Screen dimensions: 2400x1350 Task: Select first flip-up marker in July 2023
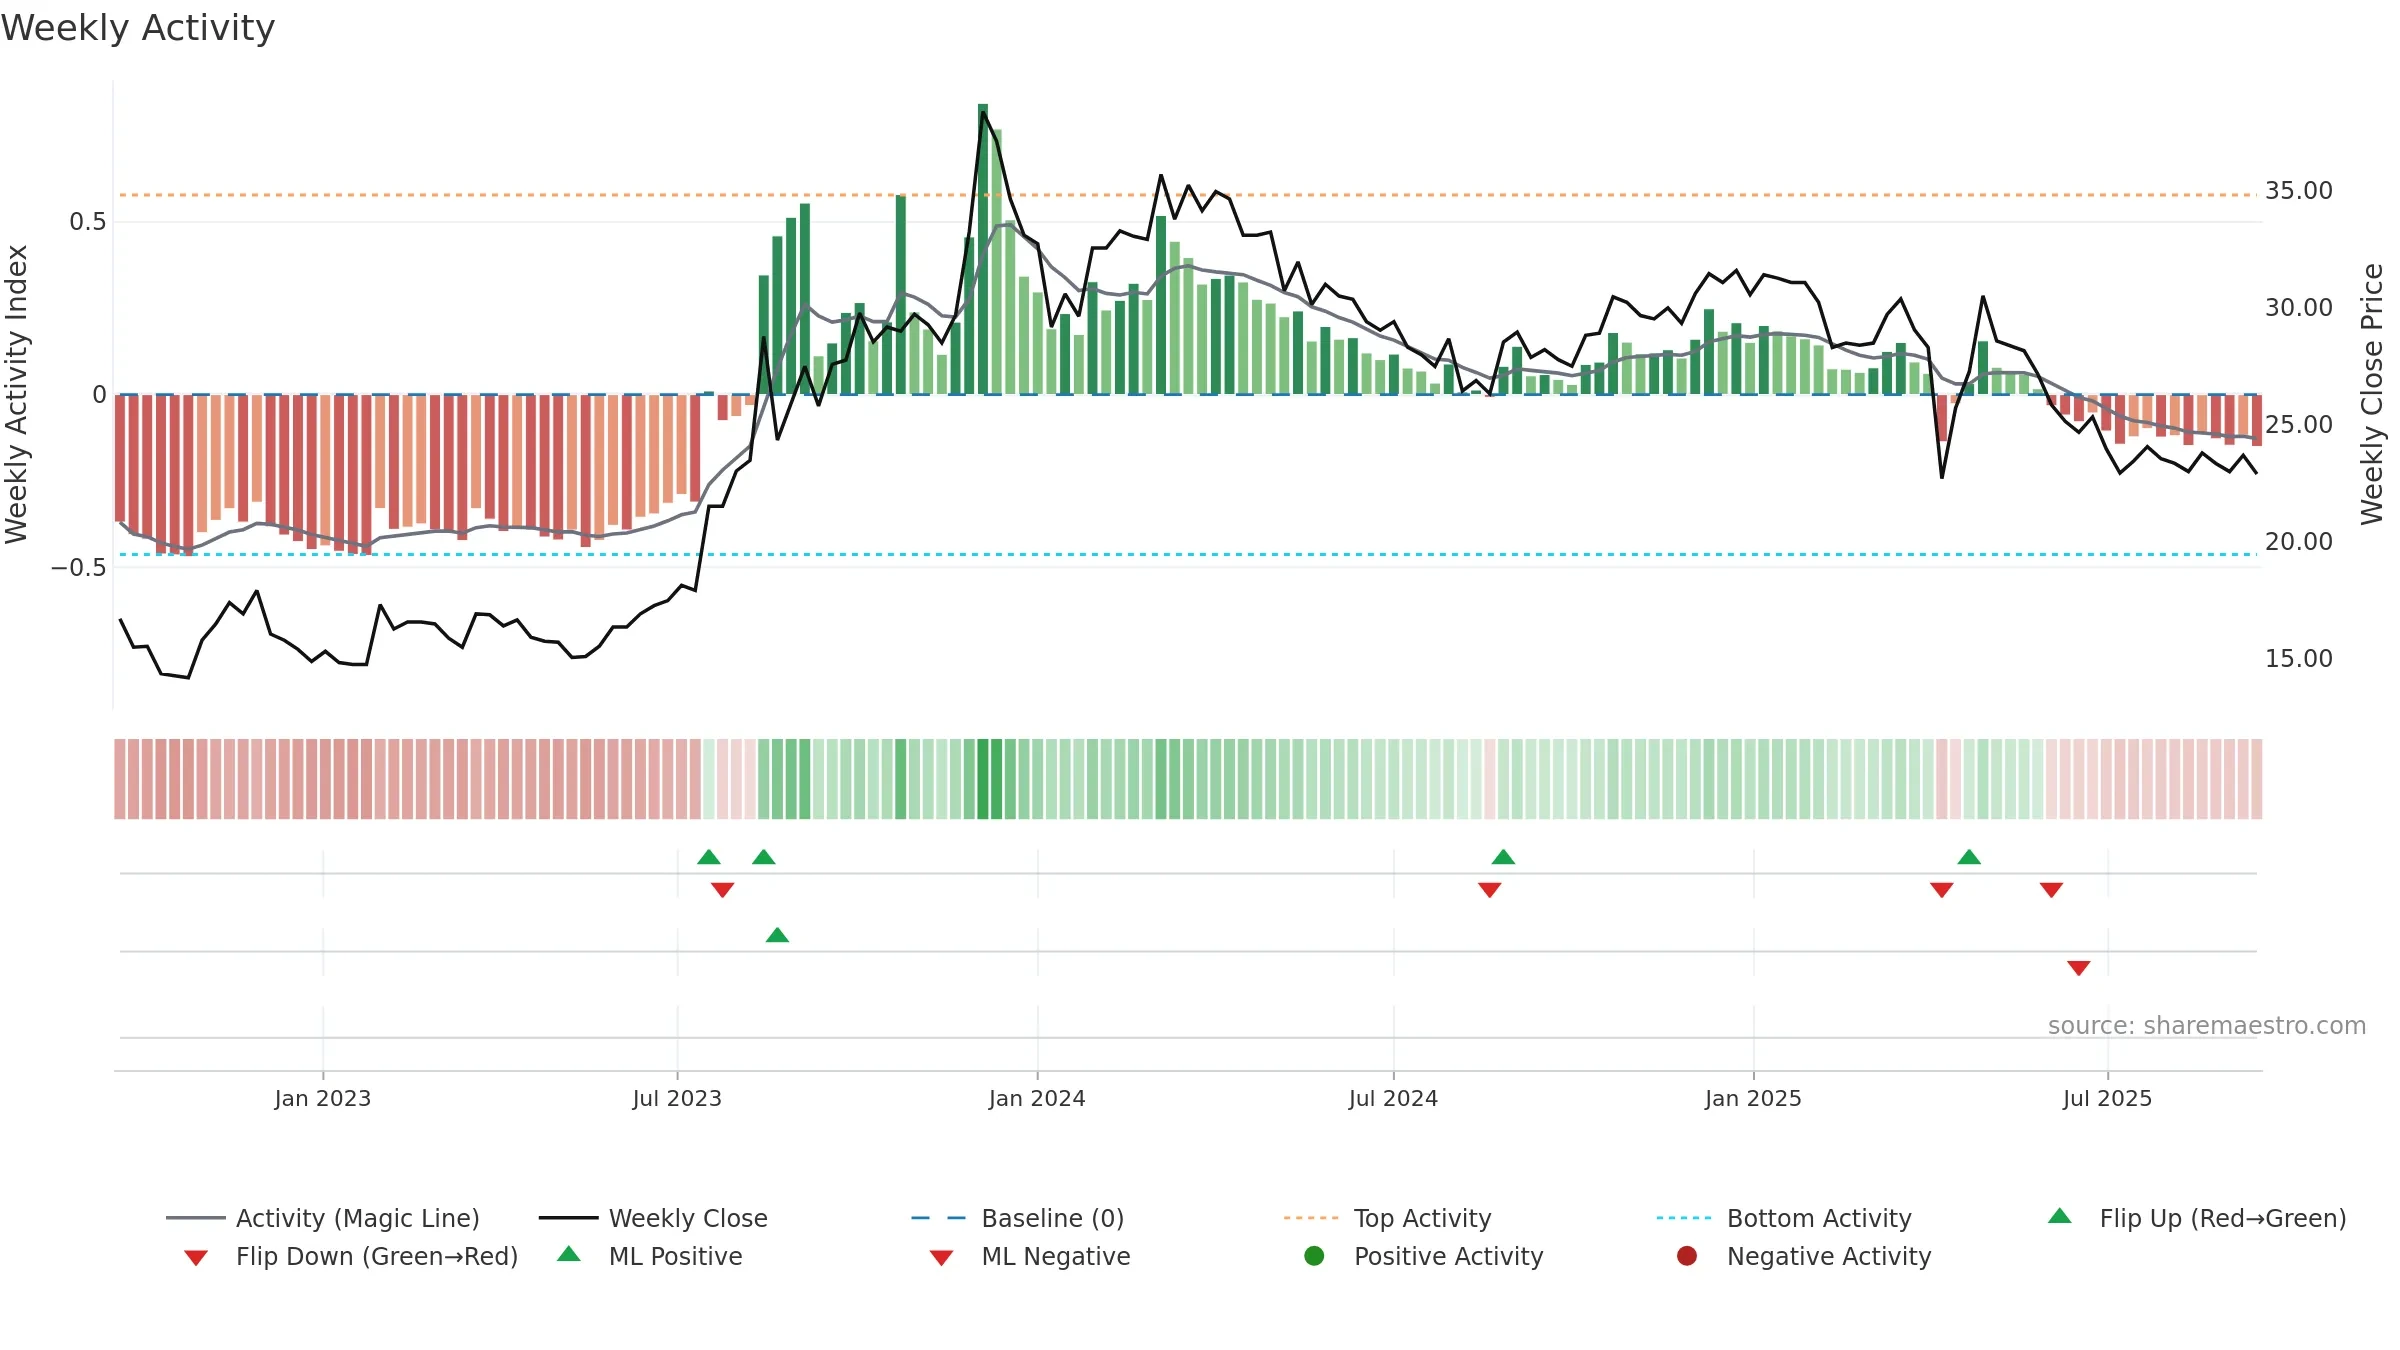709,857
